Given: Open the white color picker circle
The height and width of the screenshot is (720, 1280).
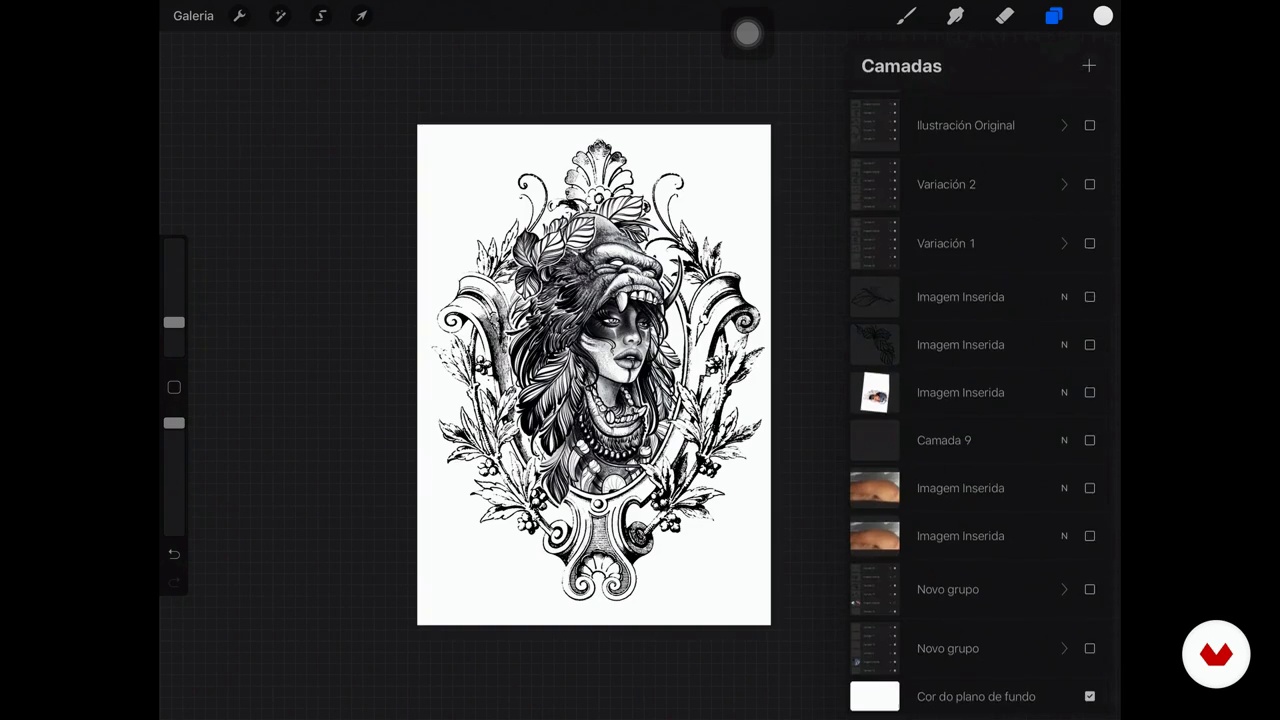Looking at the screenshot, I should pos(1103,16).
